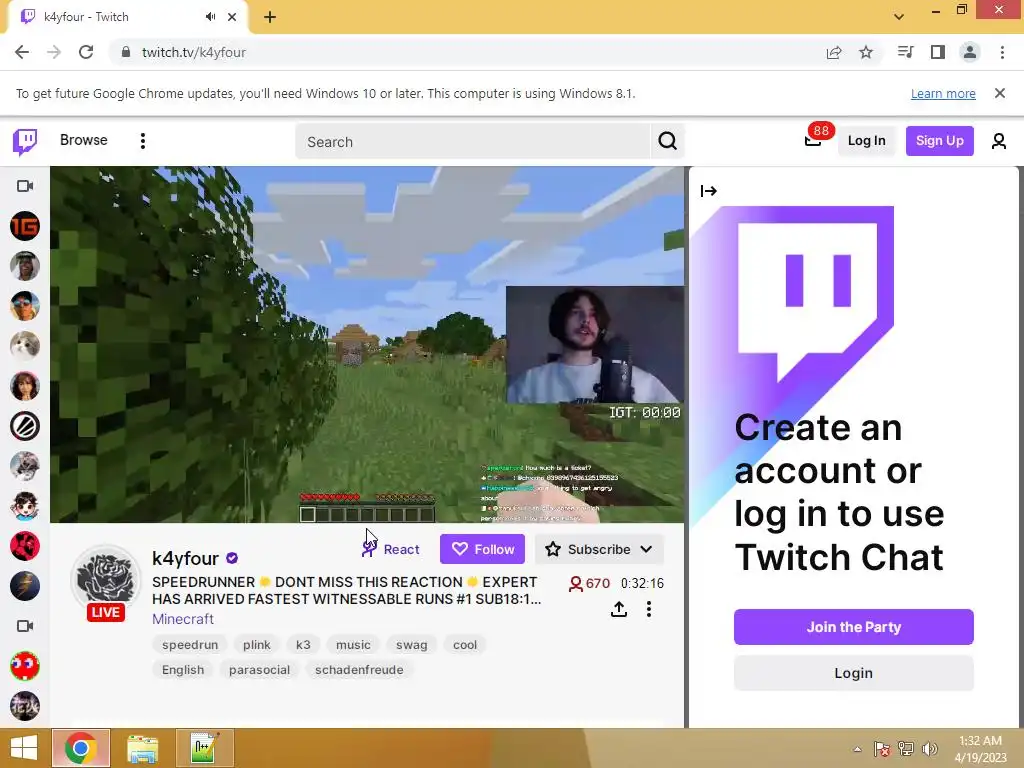Click the stream title text
This screenshot has width=1024, height=768.
[x=347, y=590]
